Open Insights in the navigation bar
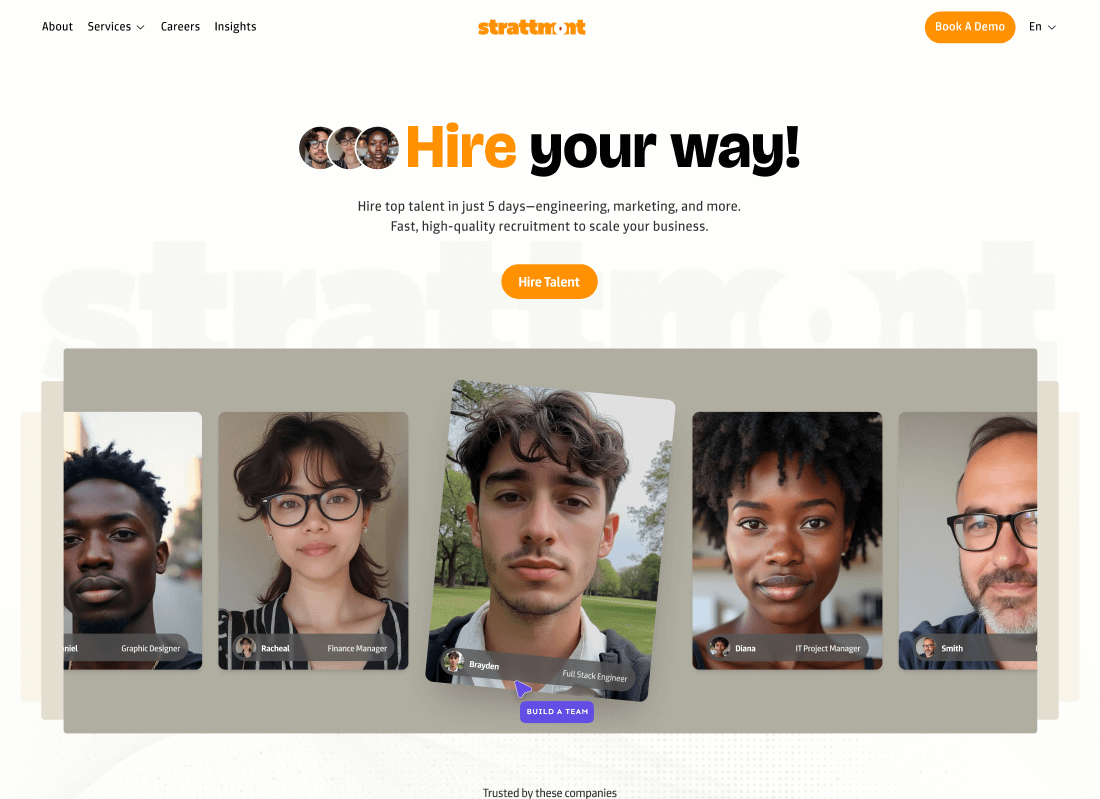 [235, 27]
